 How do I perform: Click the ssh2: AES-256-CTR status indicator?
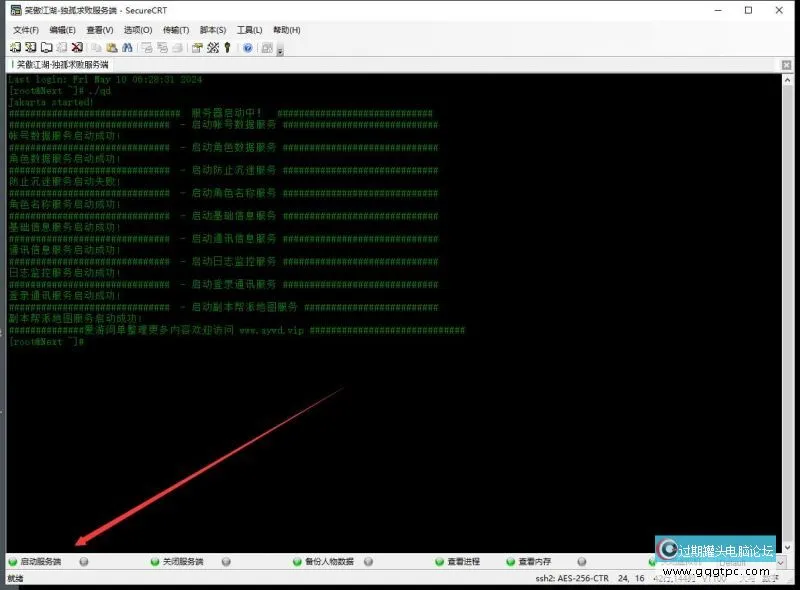[x=570, y=577]
